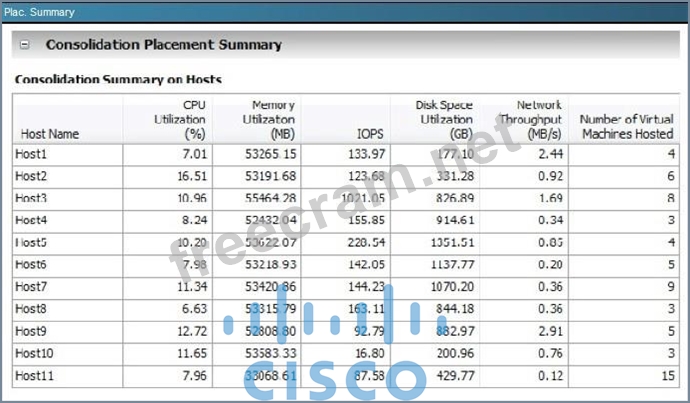Click the Host3 row name cell
Image resolution: width=690 pixels, height=403 pixels.
point(32,199)
